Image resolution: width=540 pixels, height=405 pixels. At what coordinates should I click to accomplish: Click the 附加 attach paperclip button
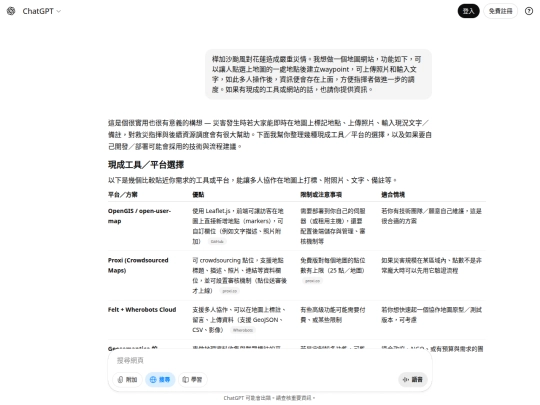pos(127,380)
